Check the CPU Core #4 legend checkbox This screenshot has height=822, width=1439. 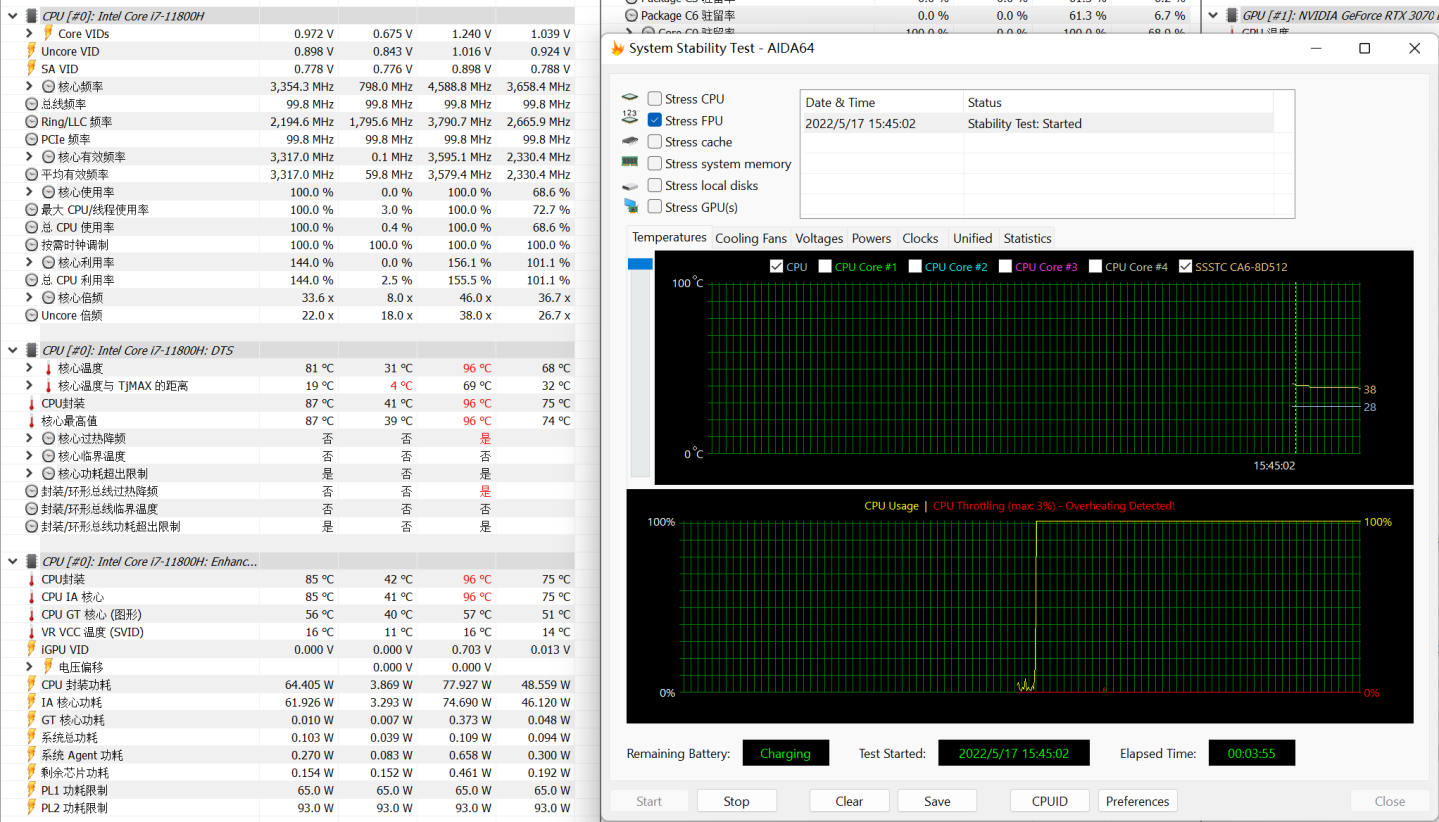coord(1096,267)
